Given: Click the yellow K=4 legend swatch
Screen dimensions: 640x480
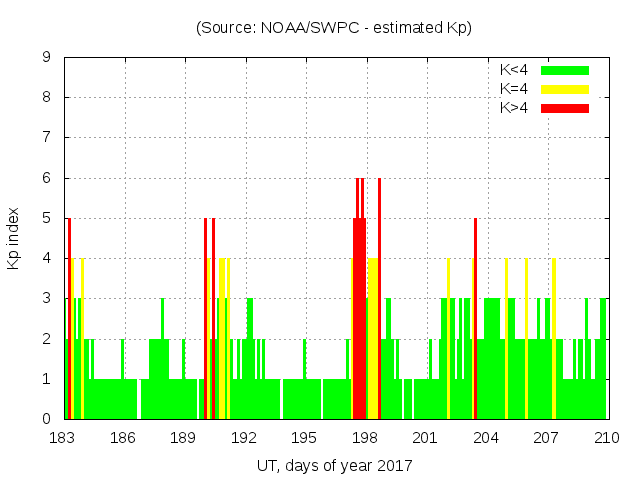Looking at the screenshot, I should (x=565, y=89).
